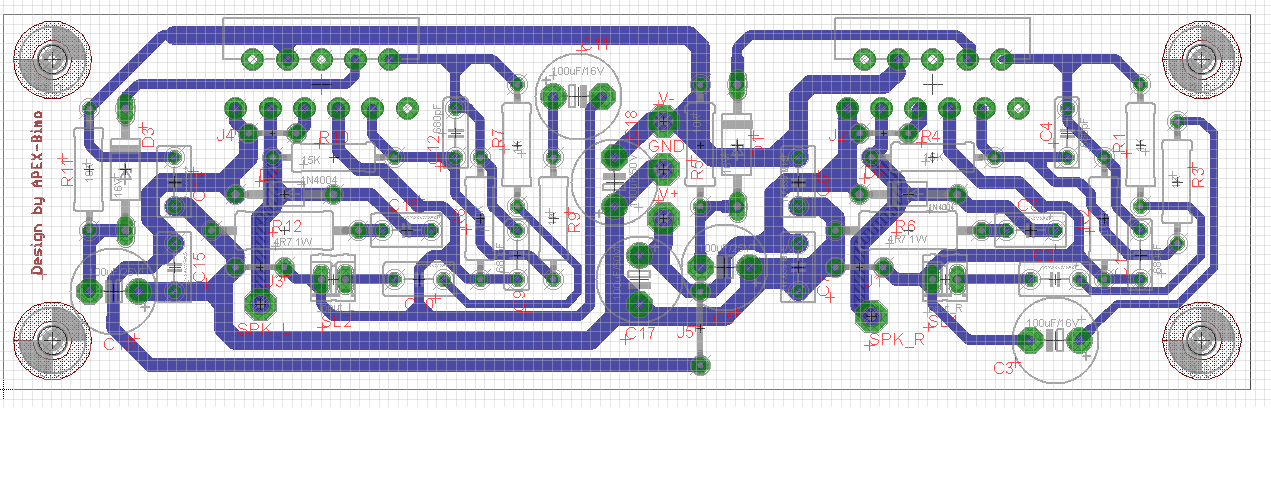The height and width of the screenshot is (503, 1271).
Task: Click the SL2 label
Action: [336, 322]
